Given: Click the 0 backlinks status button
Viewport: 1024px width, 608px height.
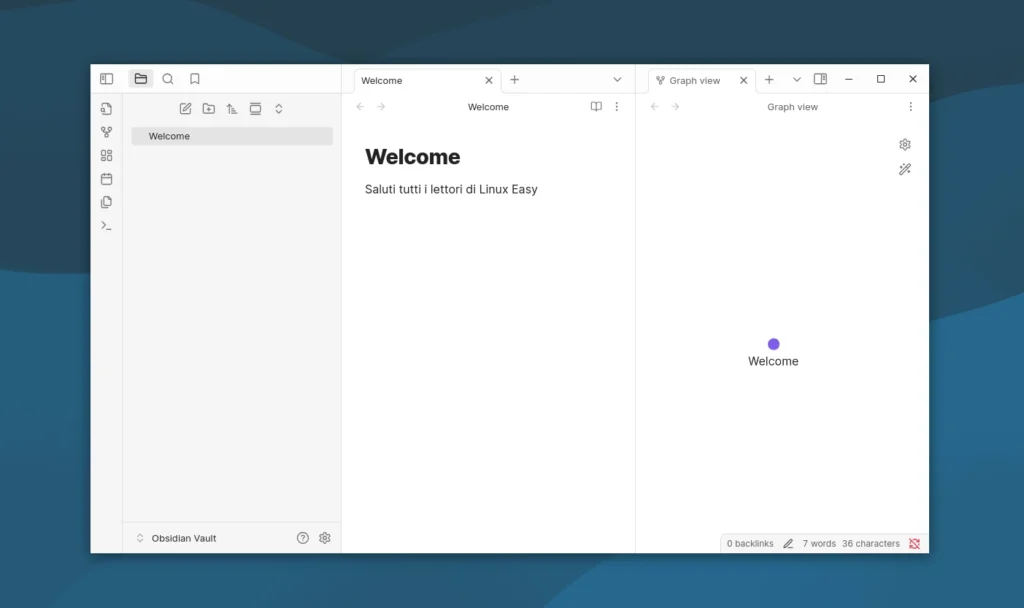Looking at the screenshot, I should (749, 544).
